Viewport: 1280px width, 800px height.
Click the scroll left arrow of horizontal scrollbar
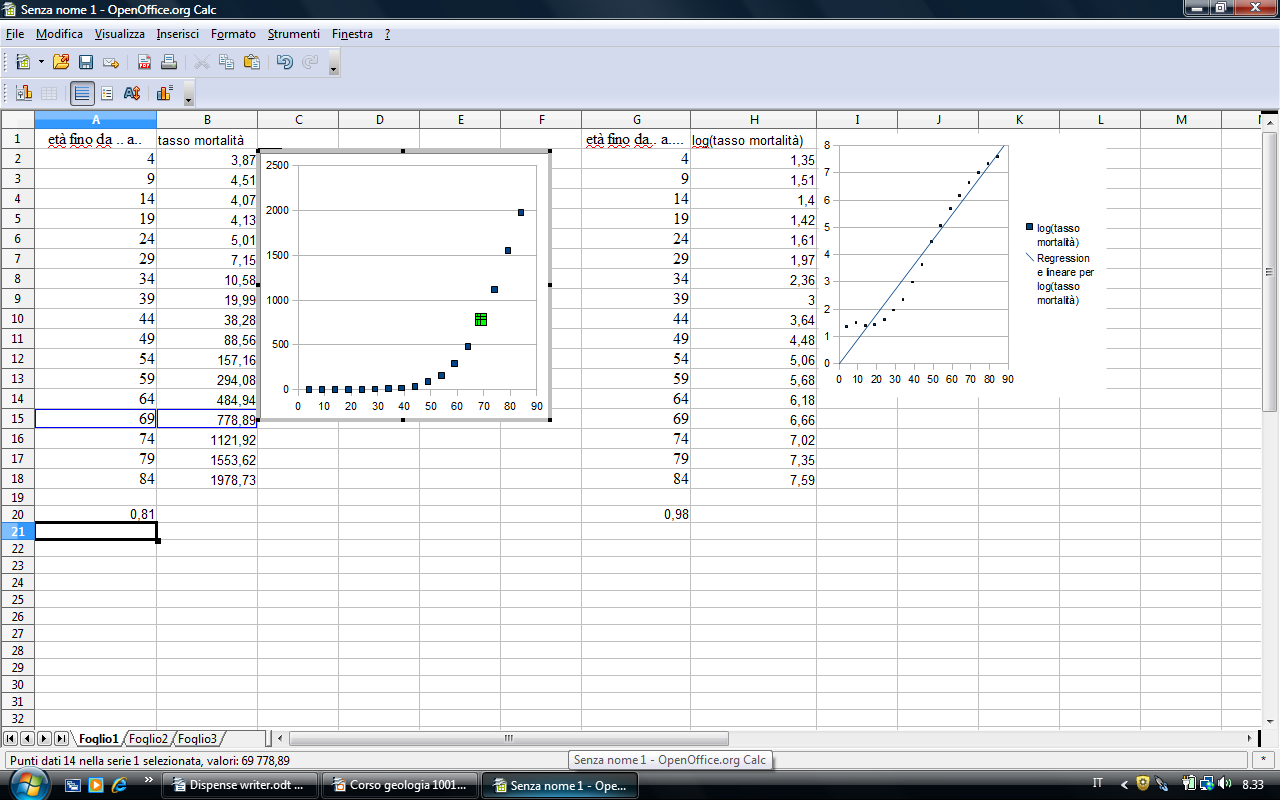pyautogui.click(x=281, y=738)
